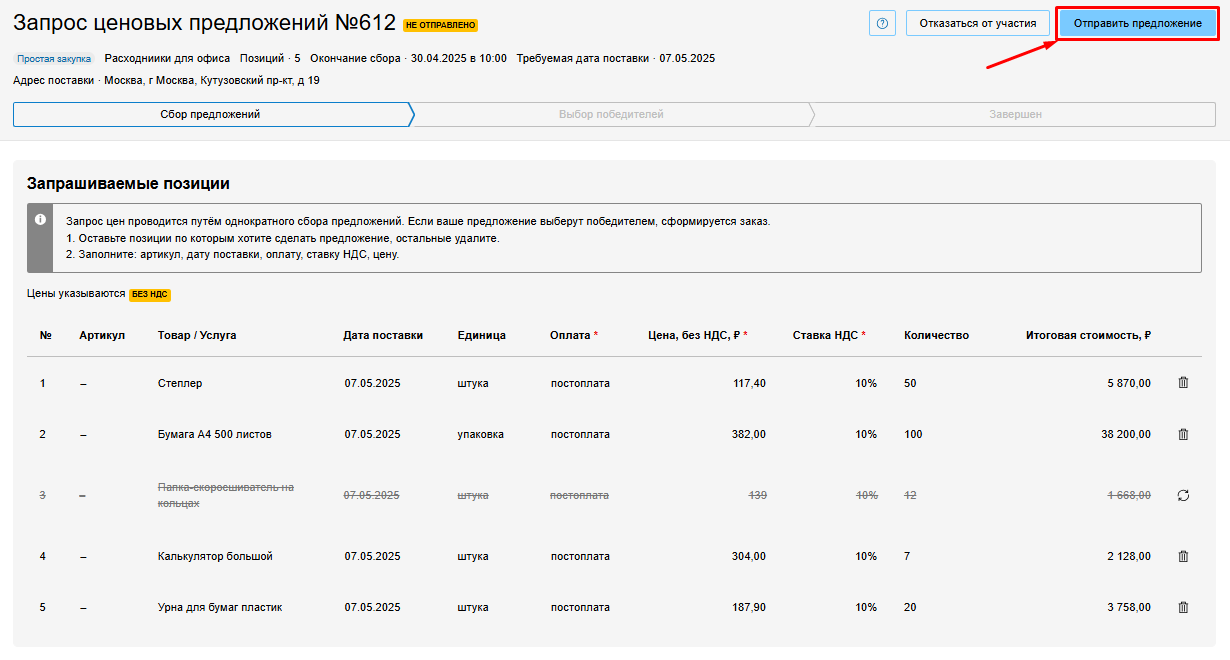The image size is (1230, 660).
Task: Delete the Степлер row with trash icon
Action: (1183, 383)
